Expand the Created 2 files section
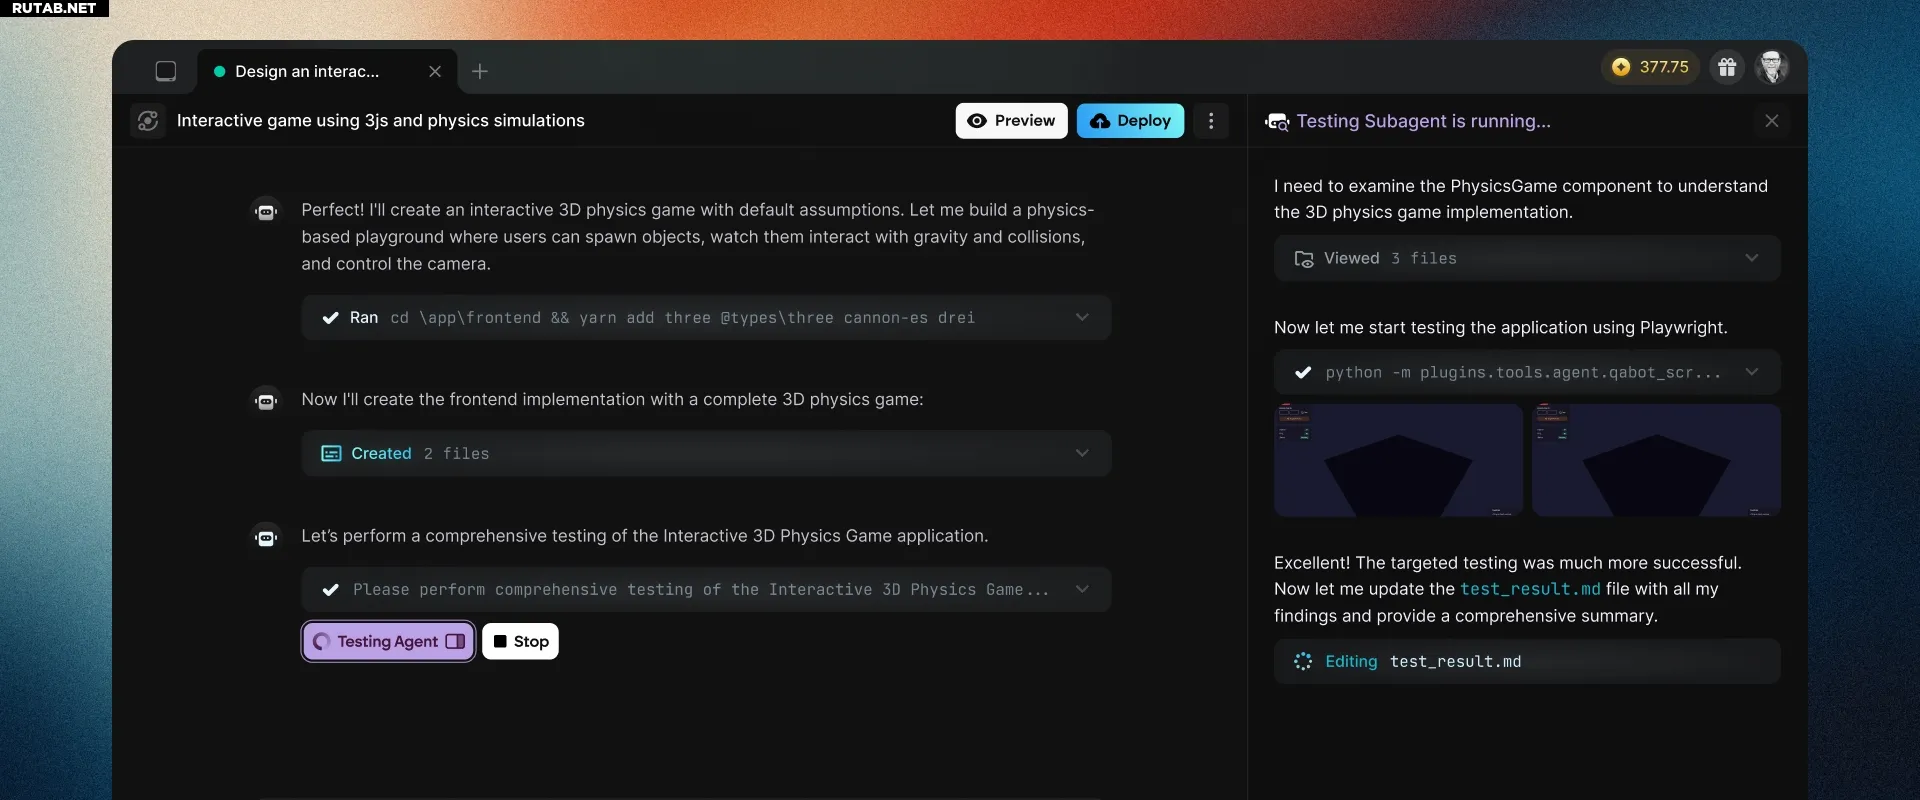The width and height of the screenshot is (1920, 800). (1081, 454)
